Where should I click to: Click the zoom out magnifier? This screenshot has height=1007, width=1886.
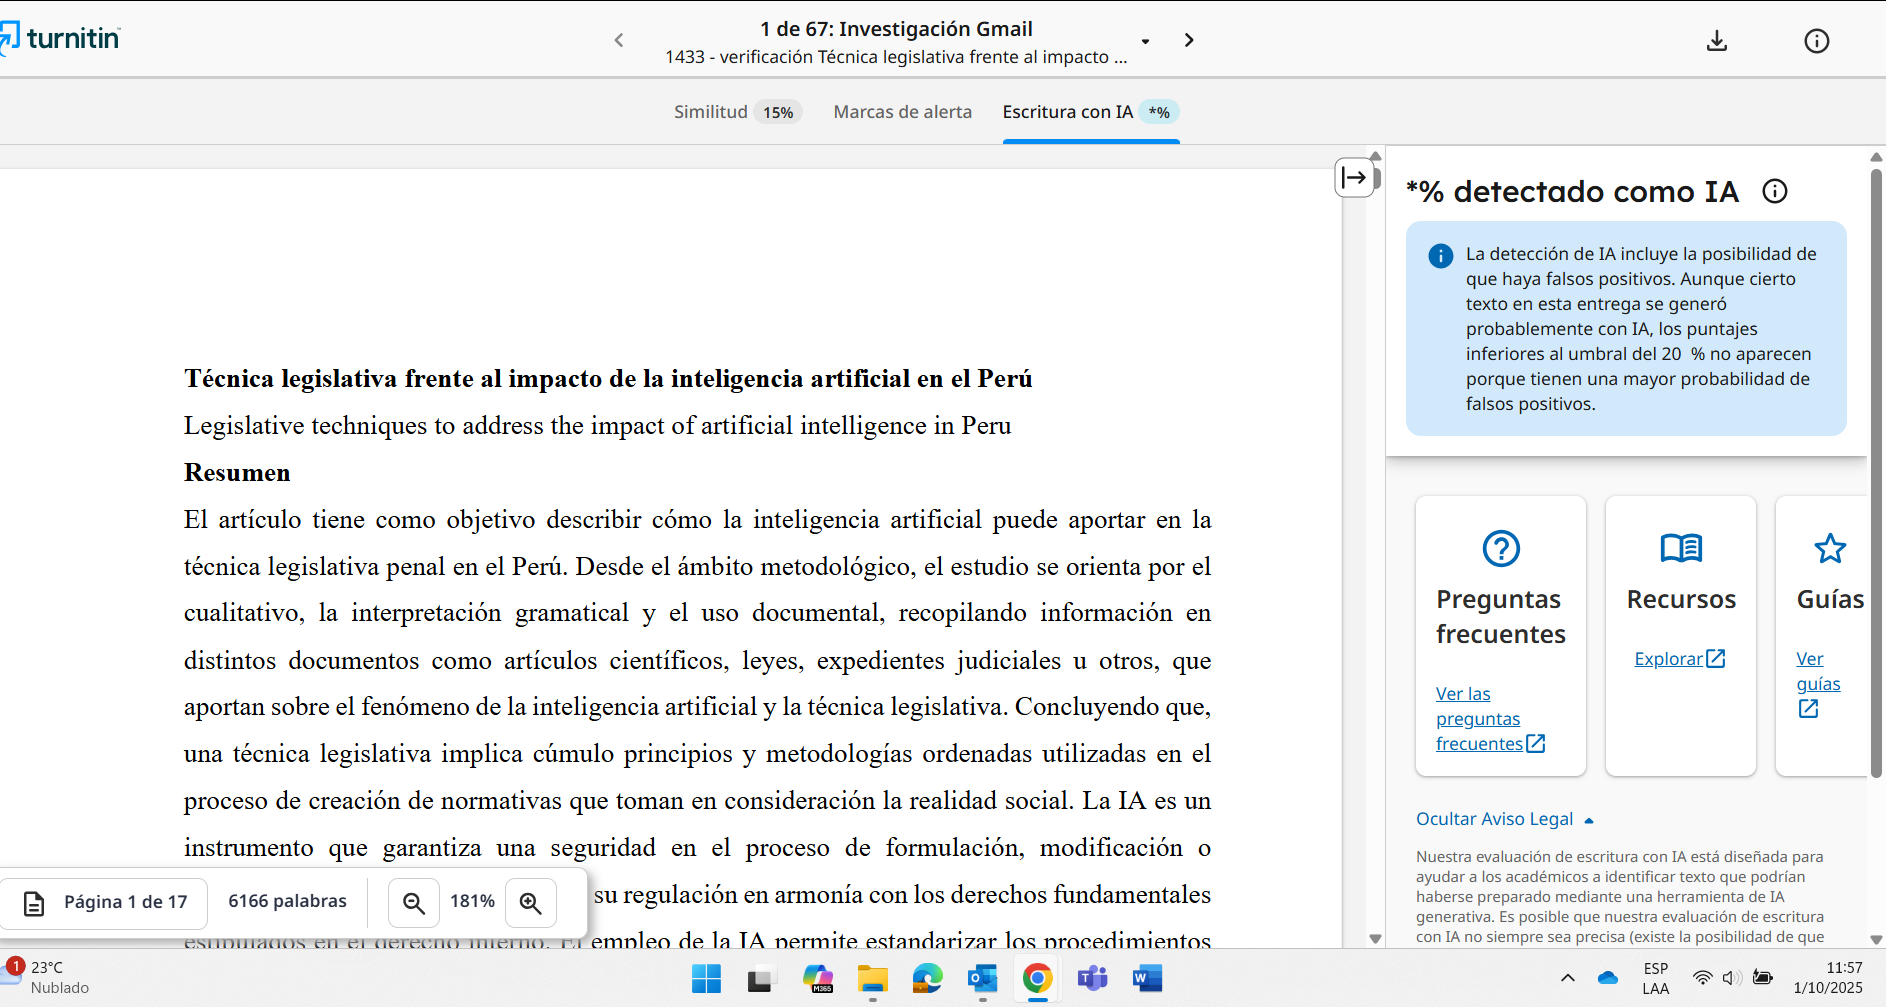pyautogui.click(x=413, y=903)
